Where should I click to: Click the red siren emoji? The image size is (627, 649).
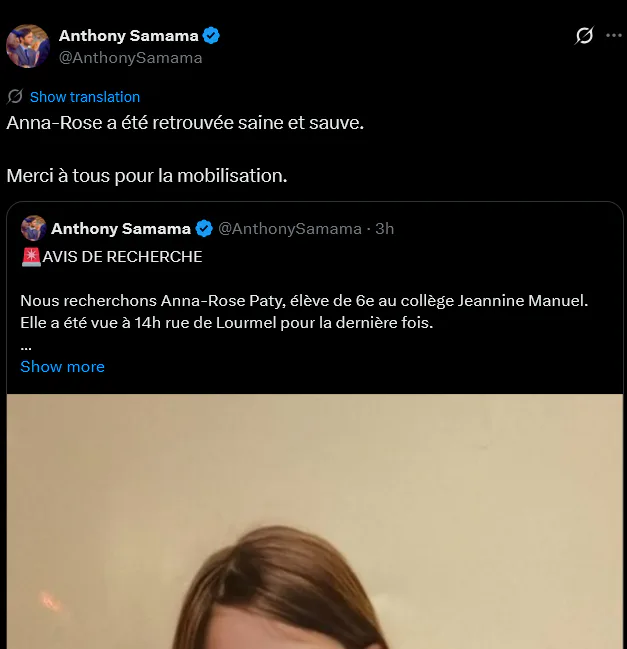click(x=31, y=257)
